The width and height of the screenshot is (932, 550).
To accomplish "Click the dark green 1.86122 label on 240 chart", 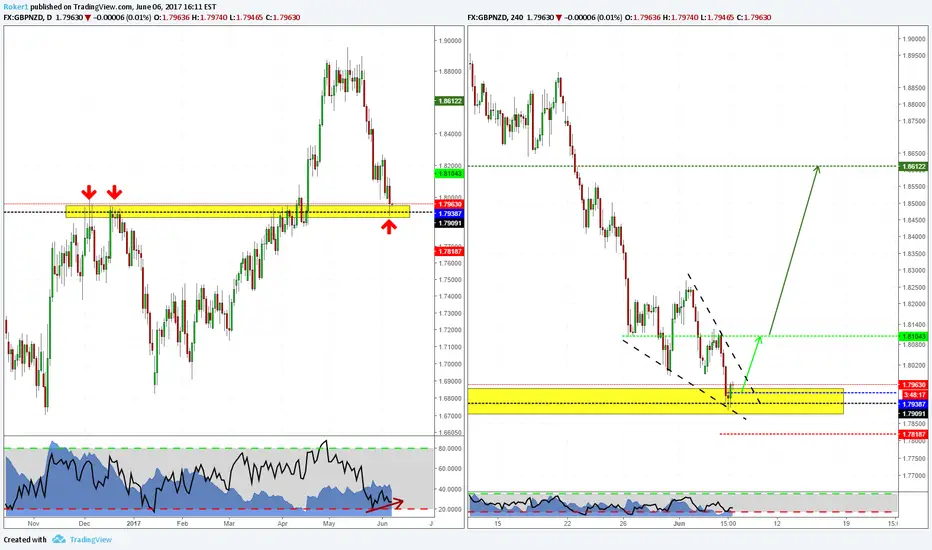I will point(914,166).
